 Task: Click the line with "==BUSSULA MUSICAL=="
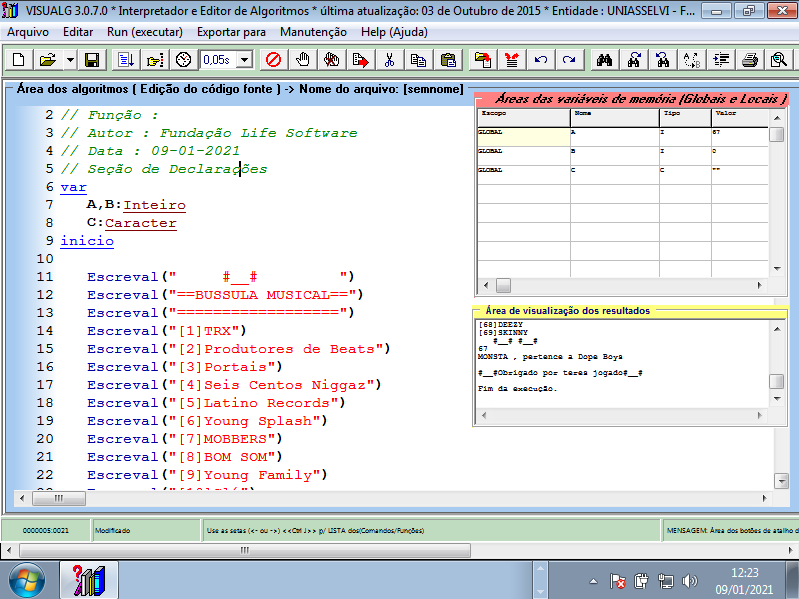pos(225,295)
